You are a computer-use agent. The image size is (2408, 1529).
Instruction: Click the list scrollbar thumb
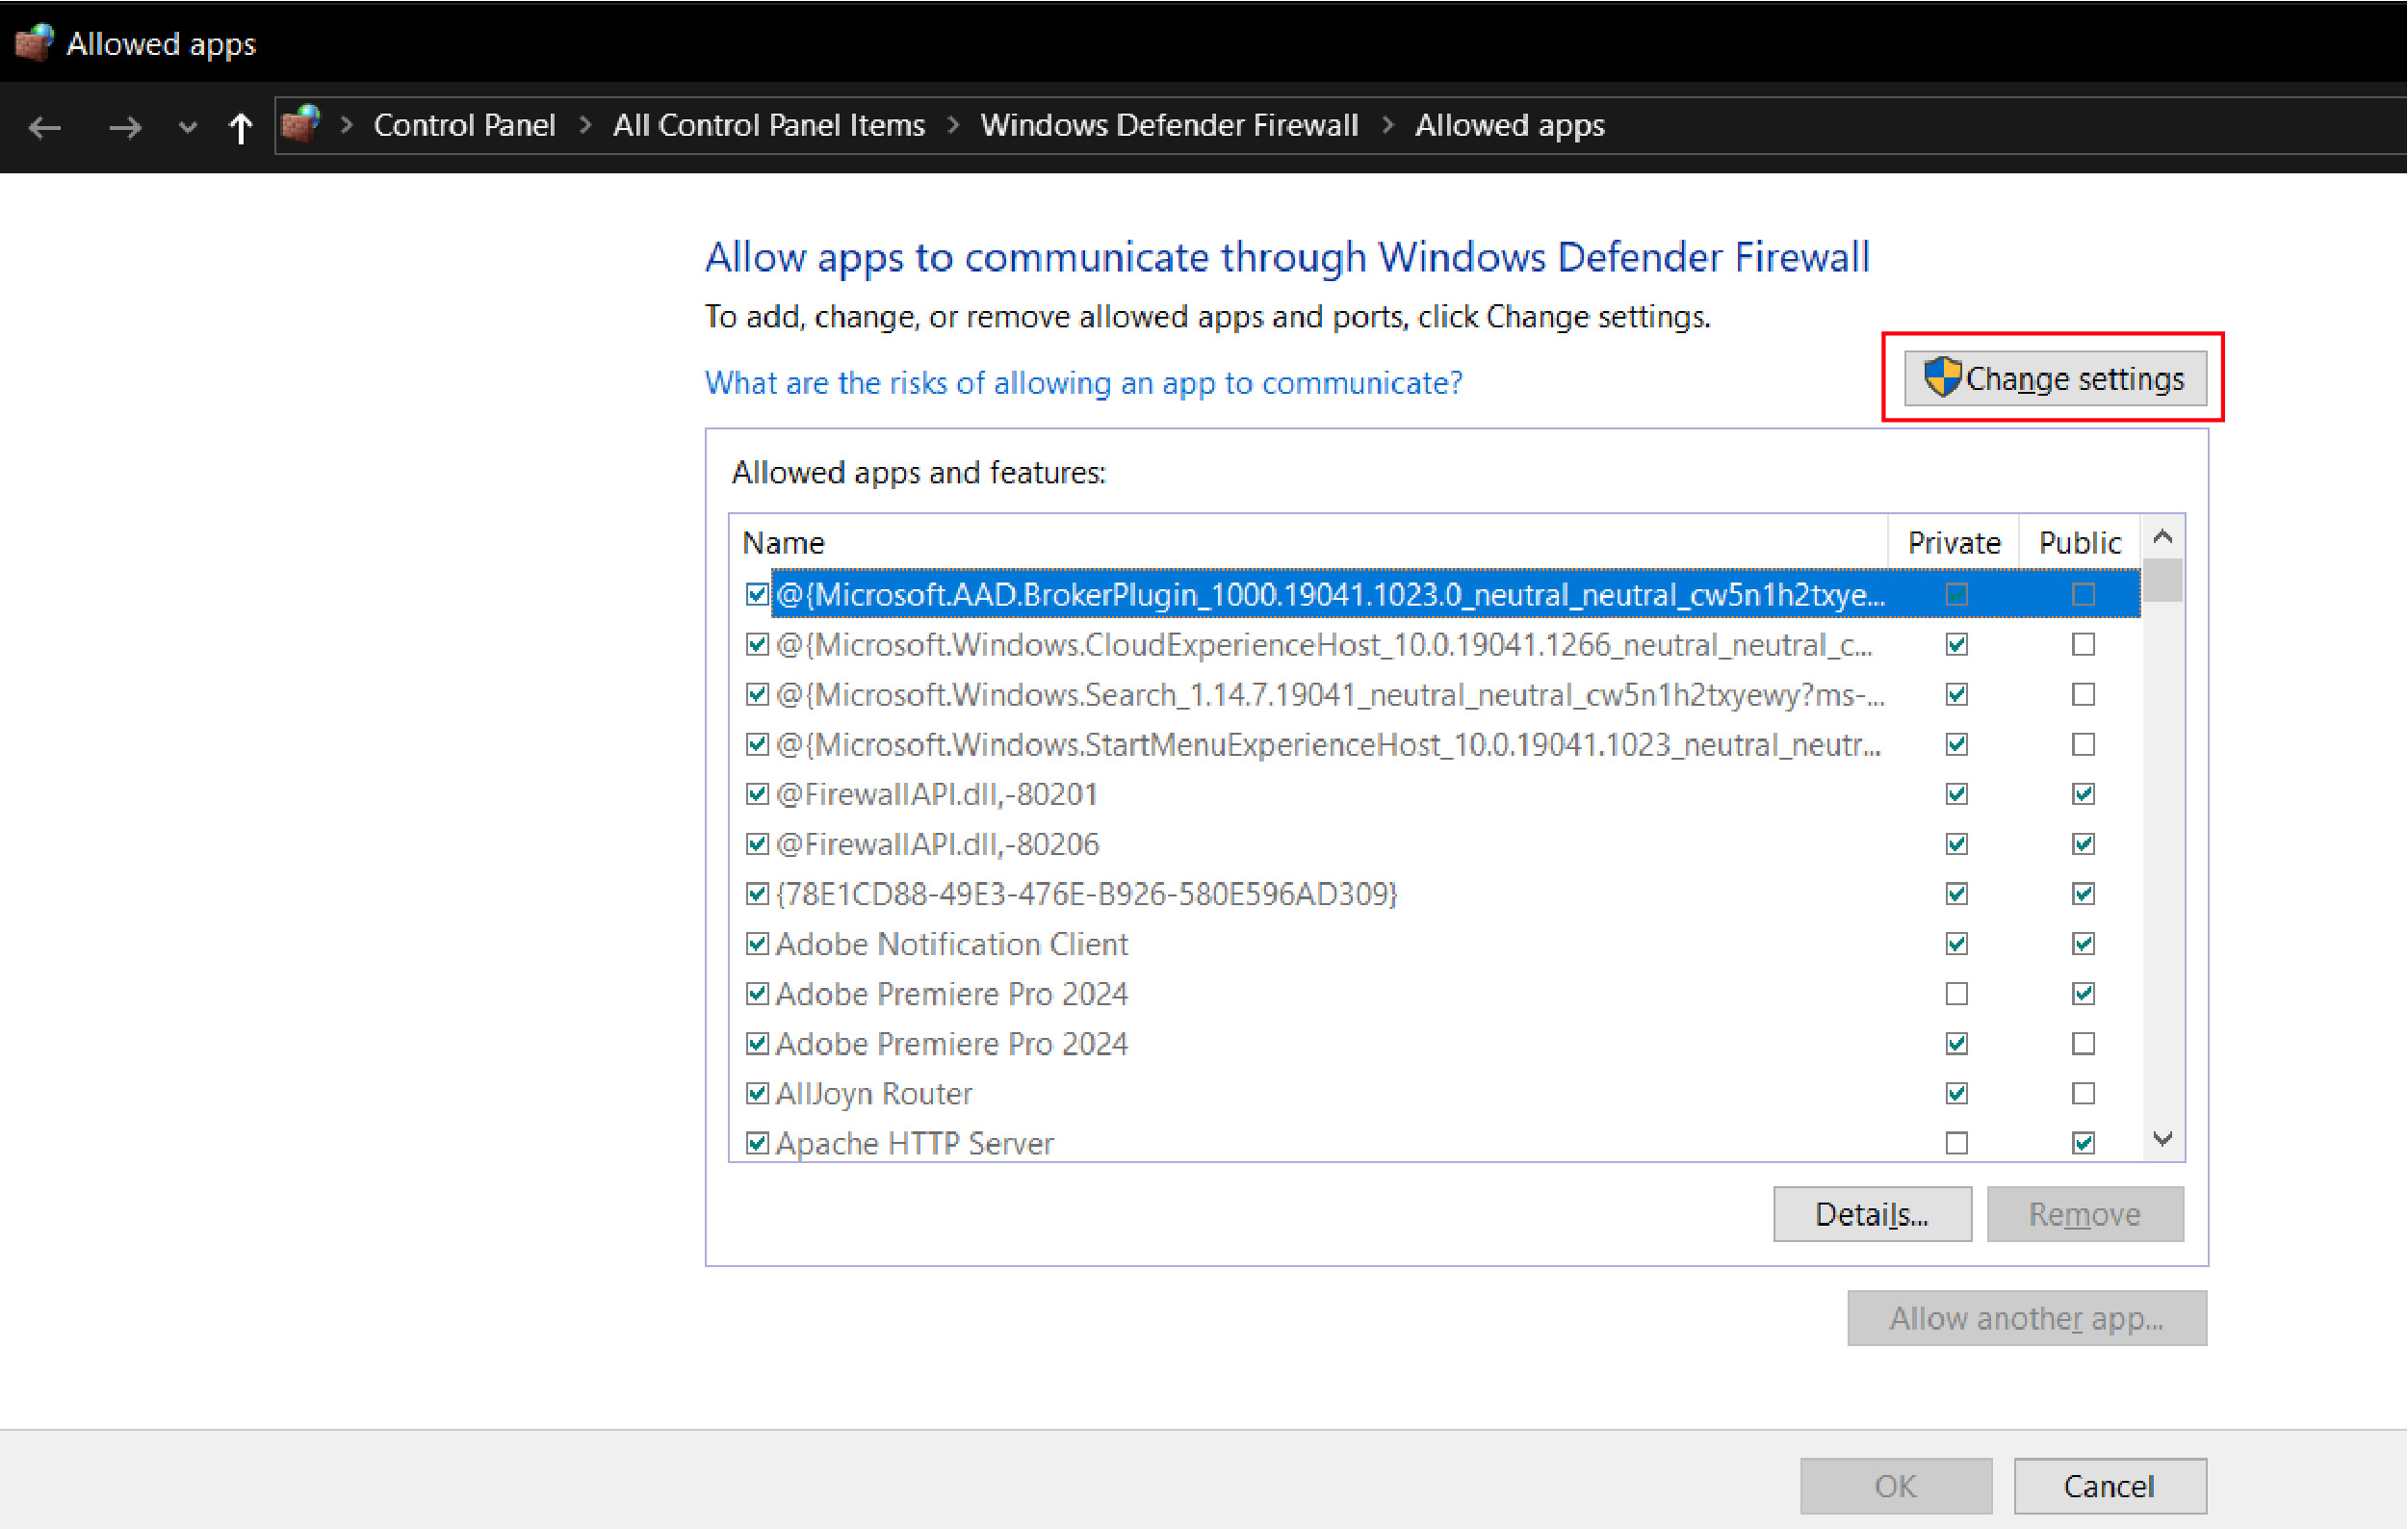pos(2163,581)
